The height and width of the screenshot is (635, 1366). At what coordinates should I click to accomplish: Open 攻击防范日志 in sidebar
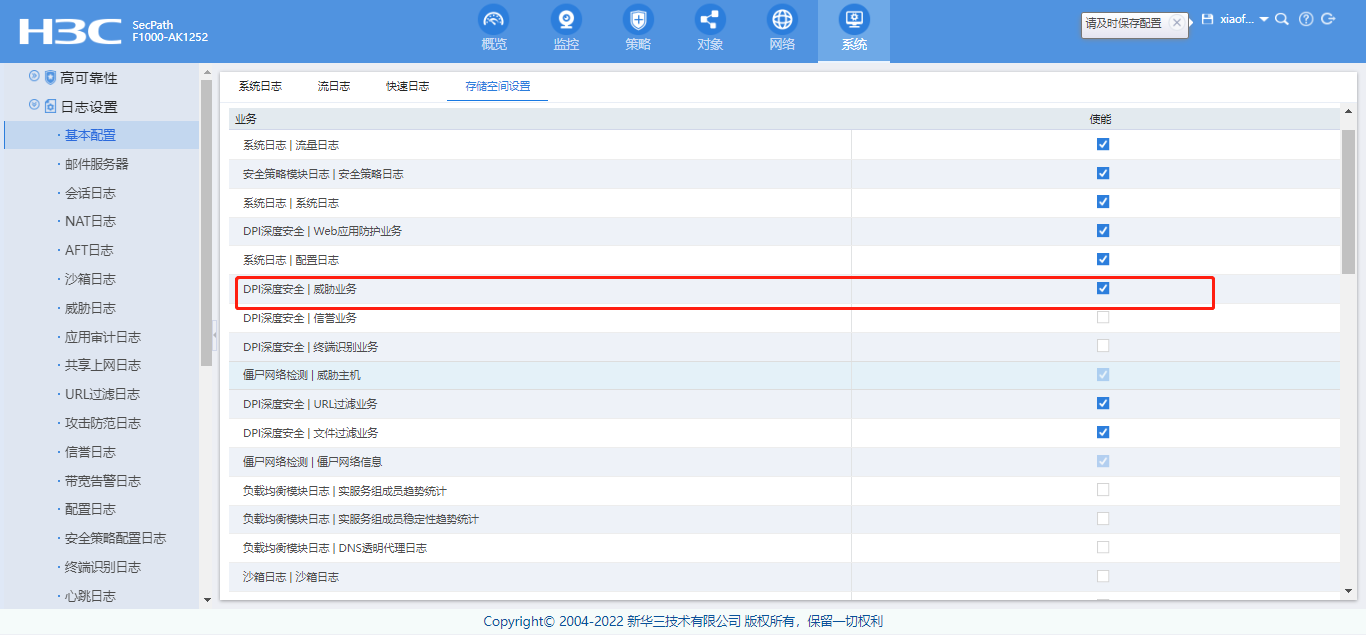(x=103, y=423)
